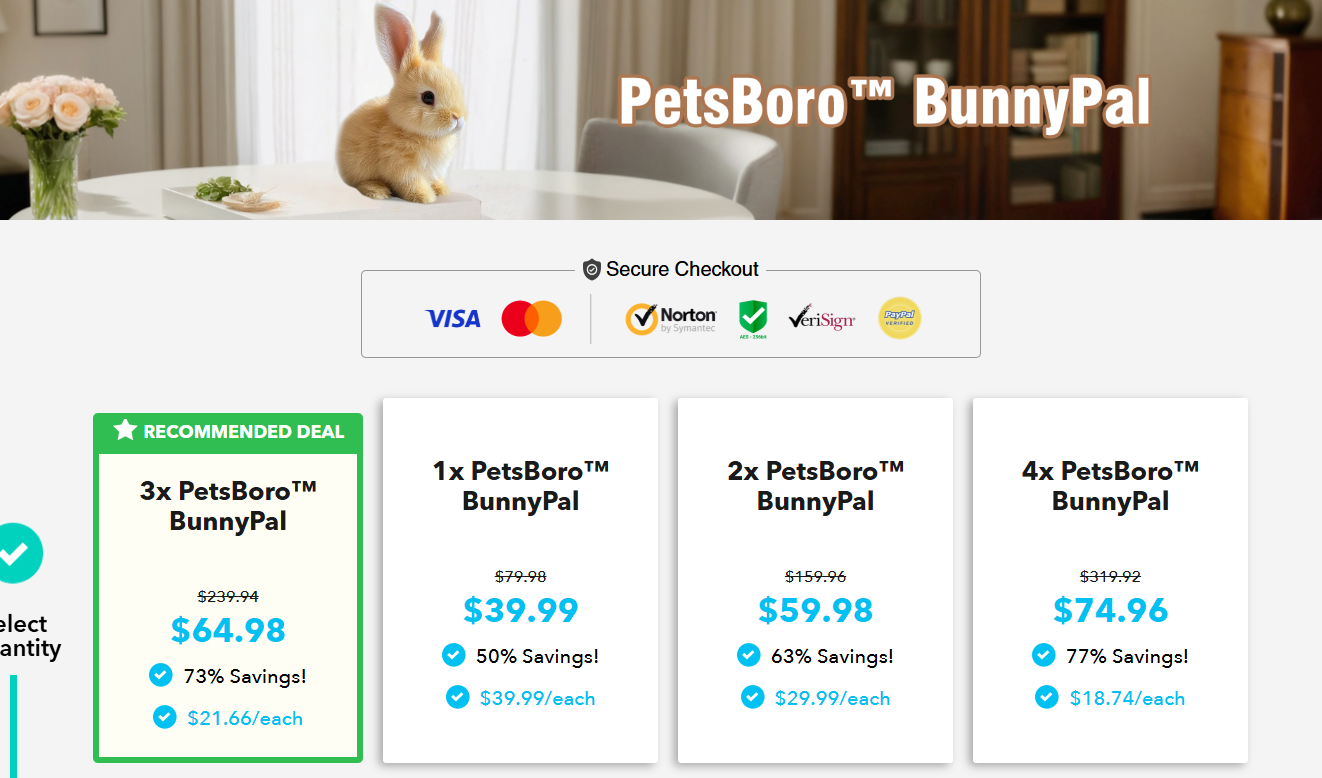Click the $18.74/each checkmark
Image resolution: width=1322 pixels, height=778 pixels.
[x=1046, y=696]
